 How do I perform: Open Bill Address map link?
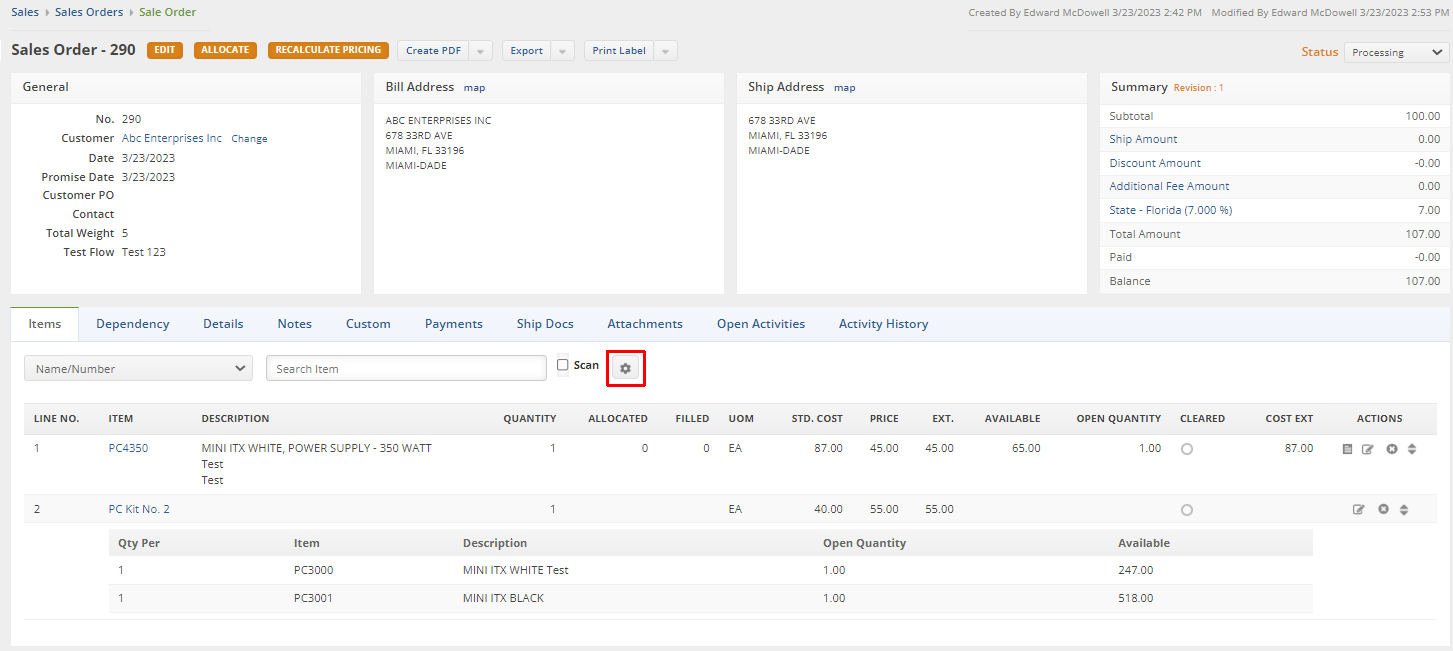click(474, 88)
